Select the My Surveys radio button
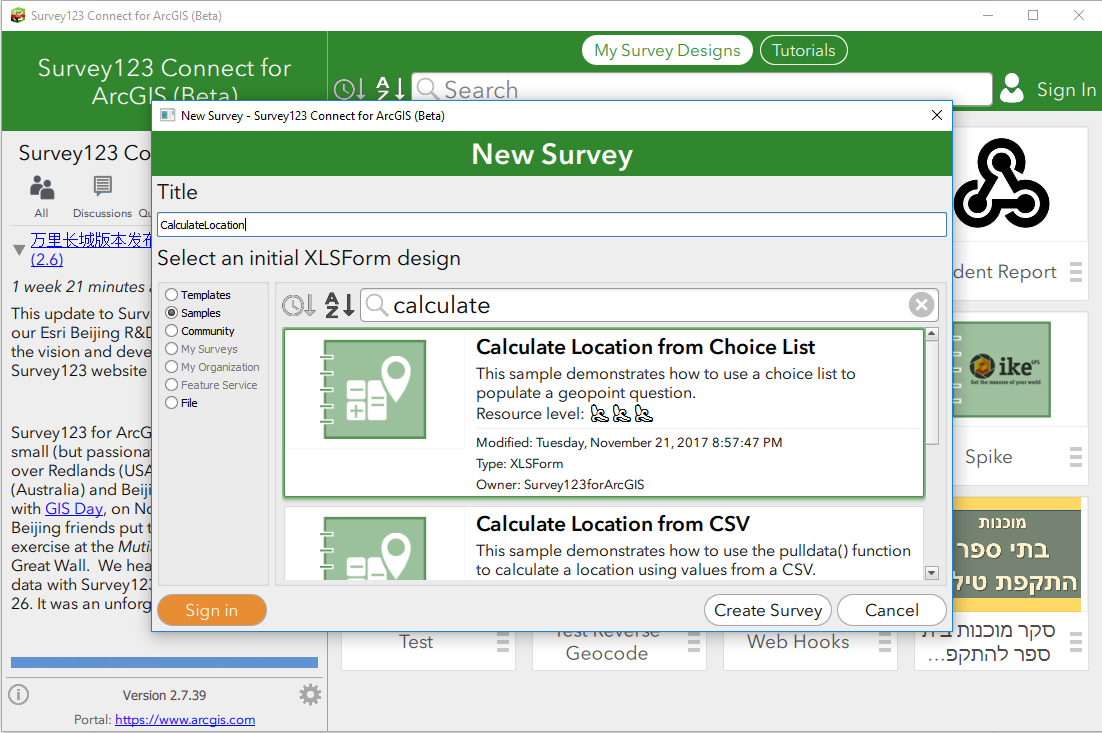The width and height of the screenshot is (1102, 733). point(171,349)
